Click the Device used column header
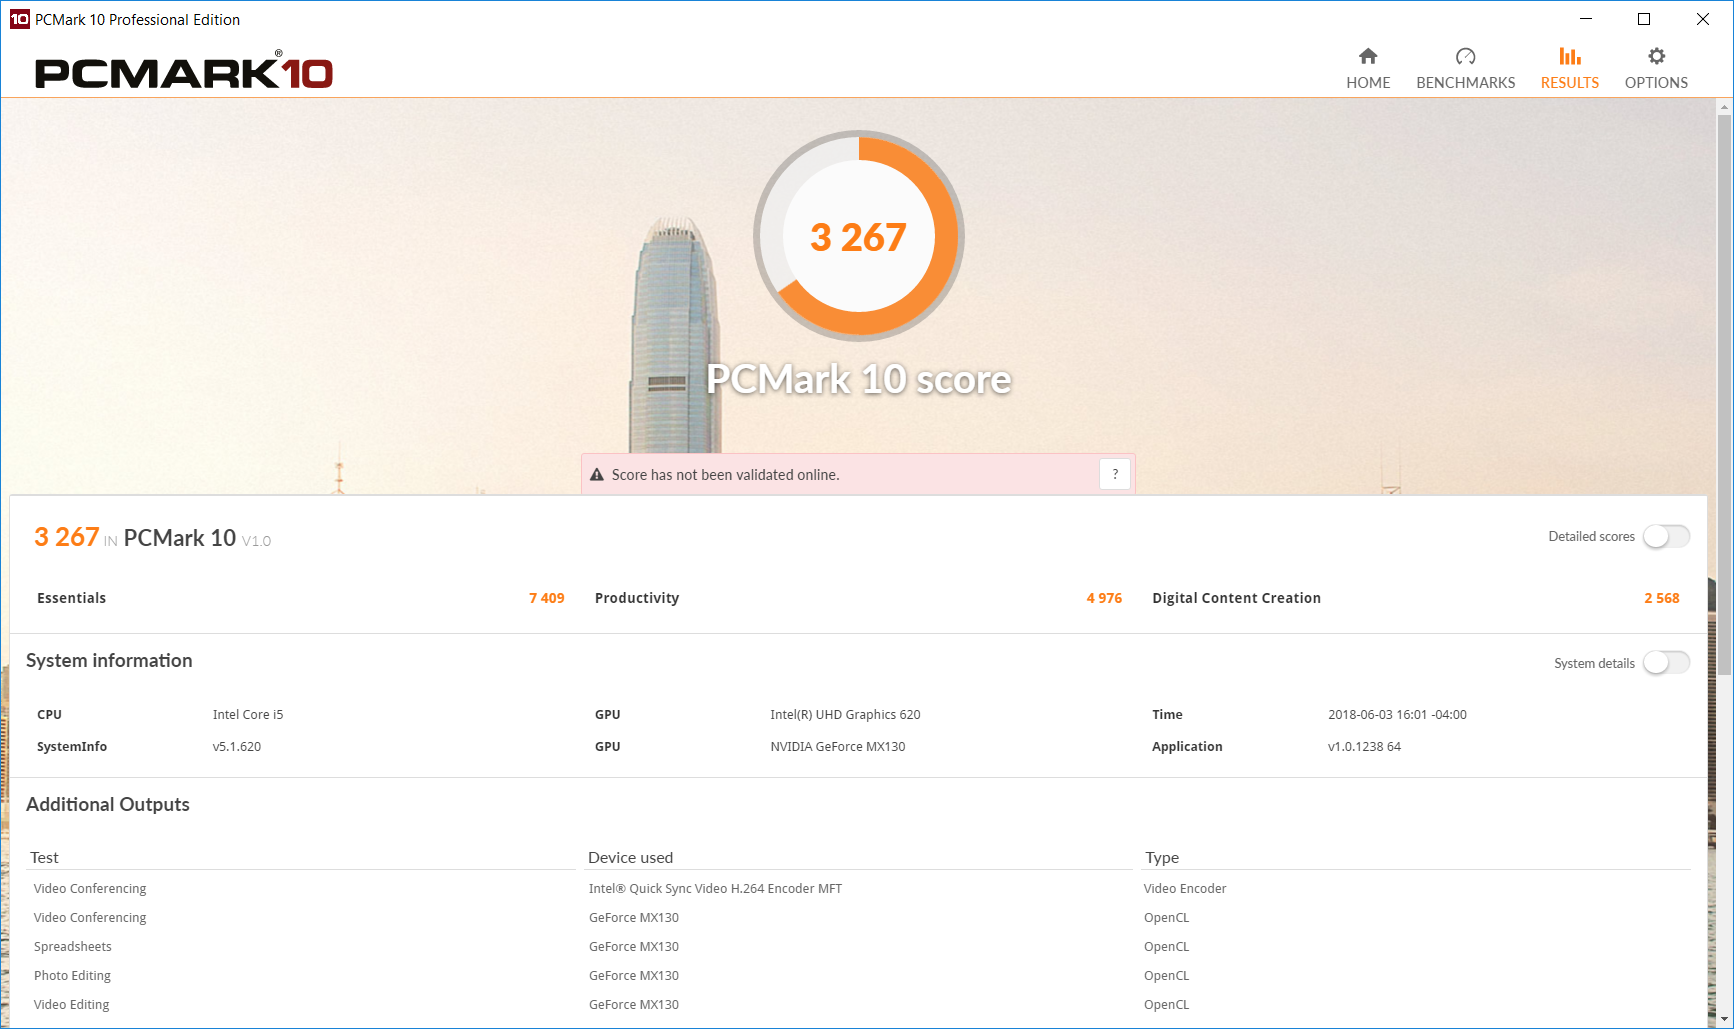The width and height of the screenshot is (1734, 1029). tap(630, 858)
